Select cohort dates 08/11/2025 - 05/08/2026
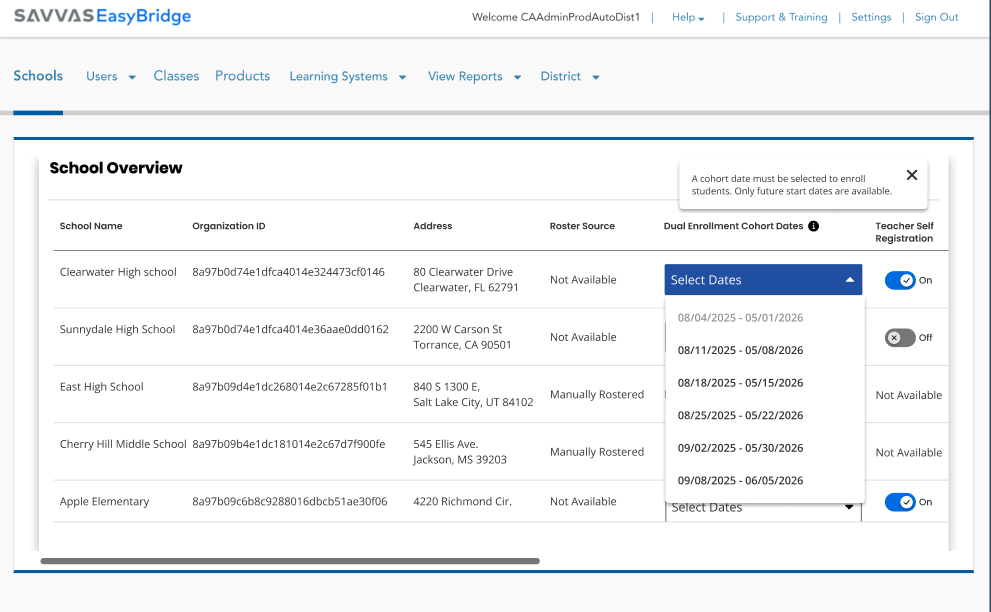This screenshot has width=991, height=612. (x=740, y=350)
